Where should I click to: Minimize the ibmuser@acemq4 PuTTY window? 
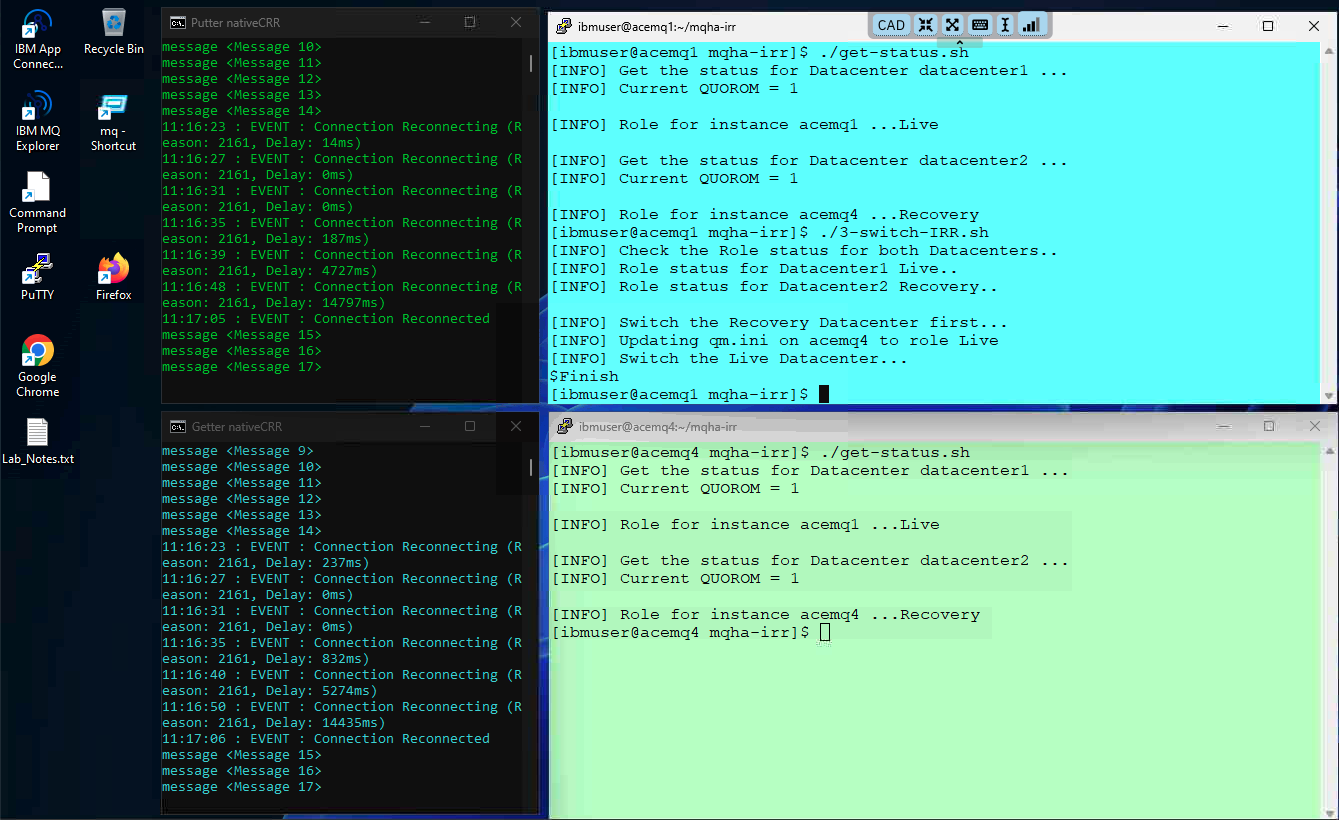(x=1222, y=426)
